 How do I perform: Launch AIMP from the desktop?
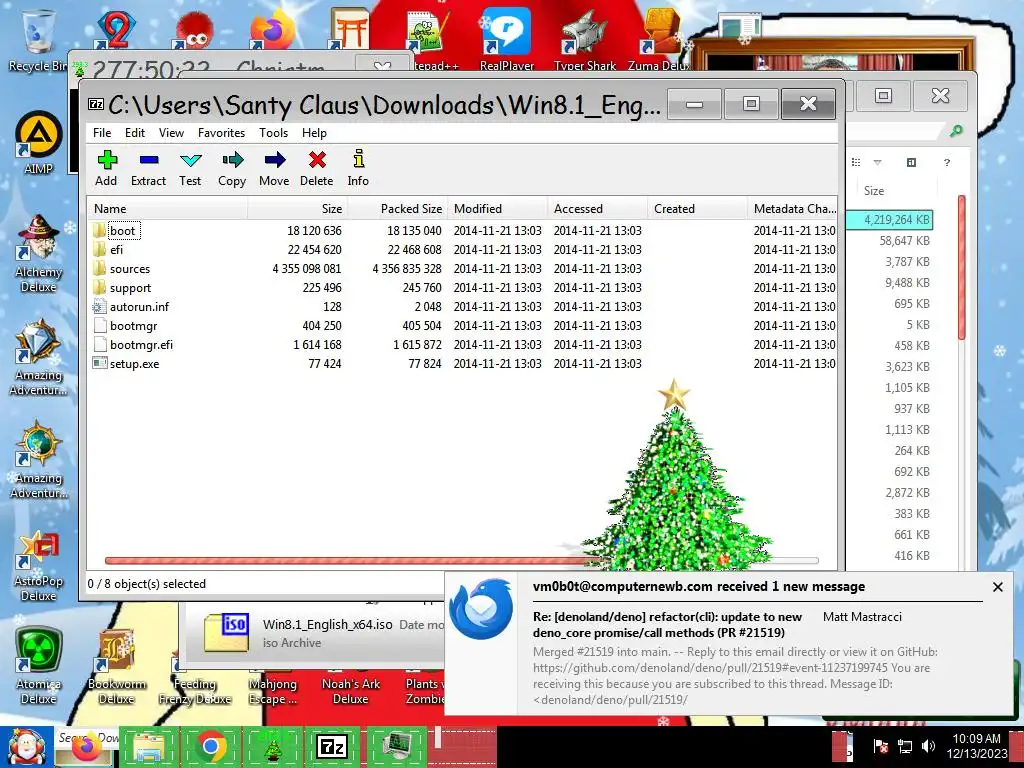pos(39,143)
